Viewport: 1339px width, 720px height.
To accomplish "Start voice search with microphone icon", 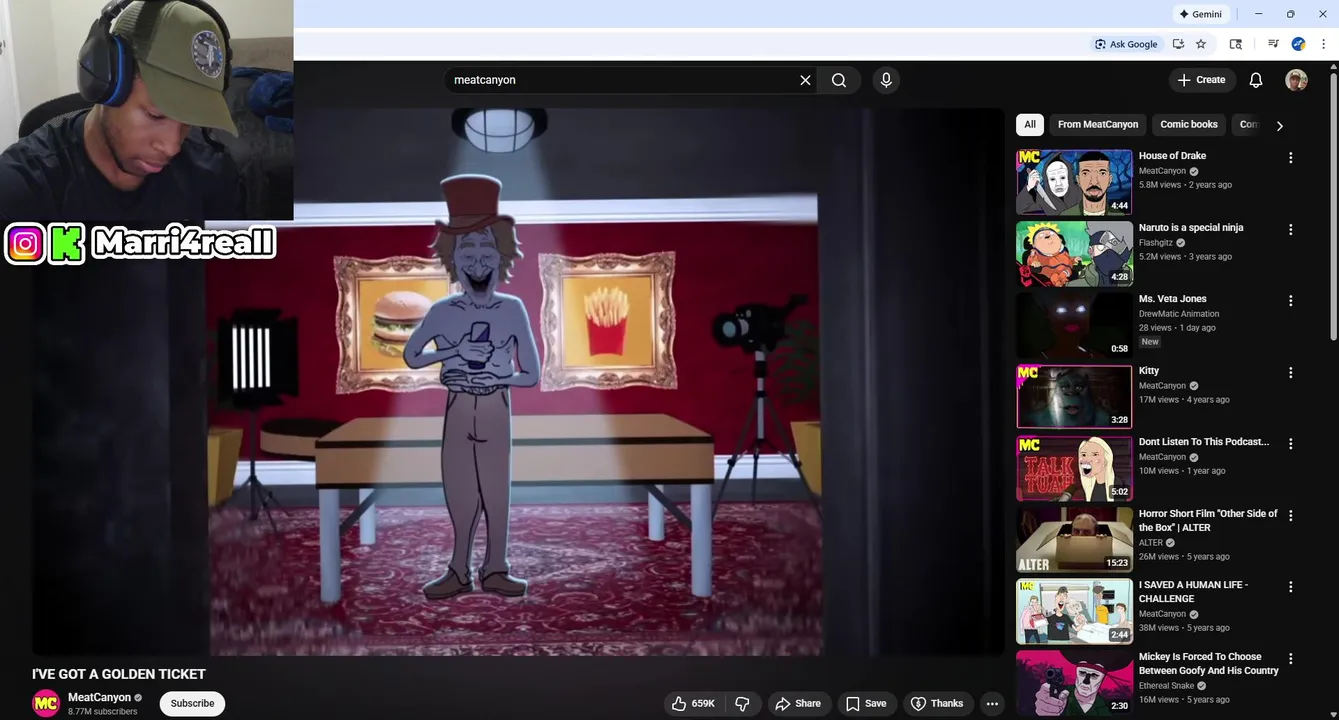I will (x=885, y=80).
